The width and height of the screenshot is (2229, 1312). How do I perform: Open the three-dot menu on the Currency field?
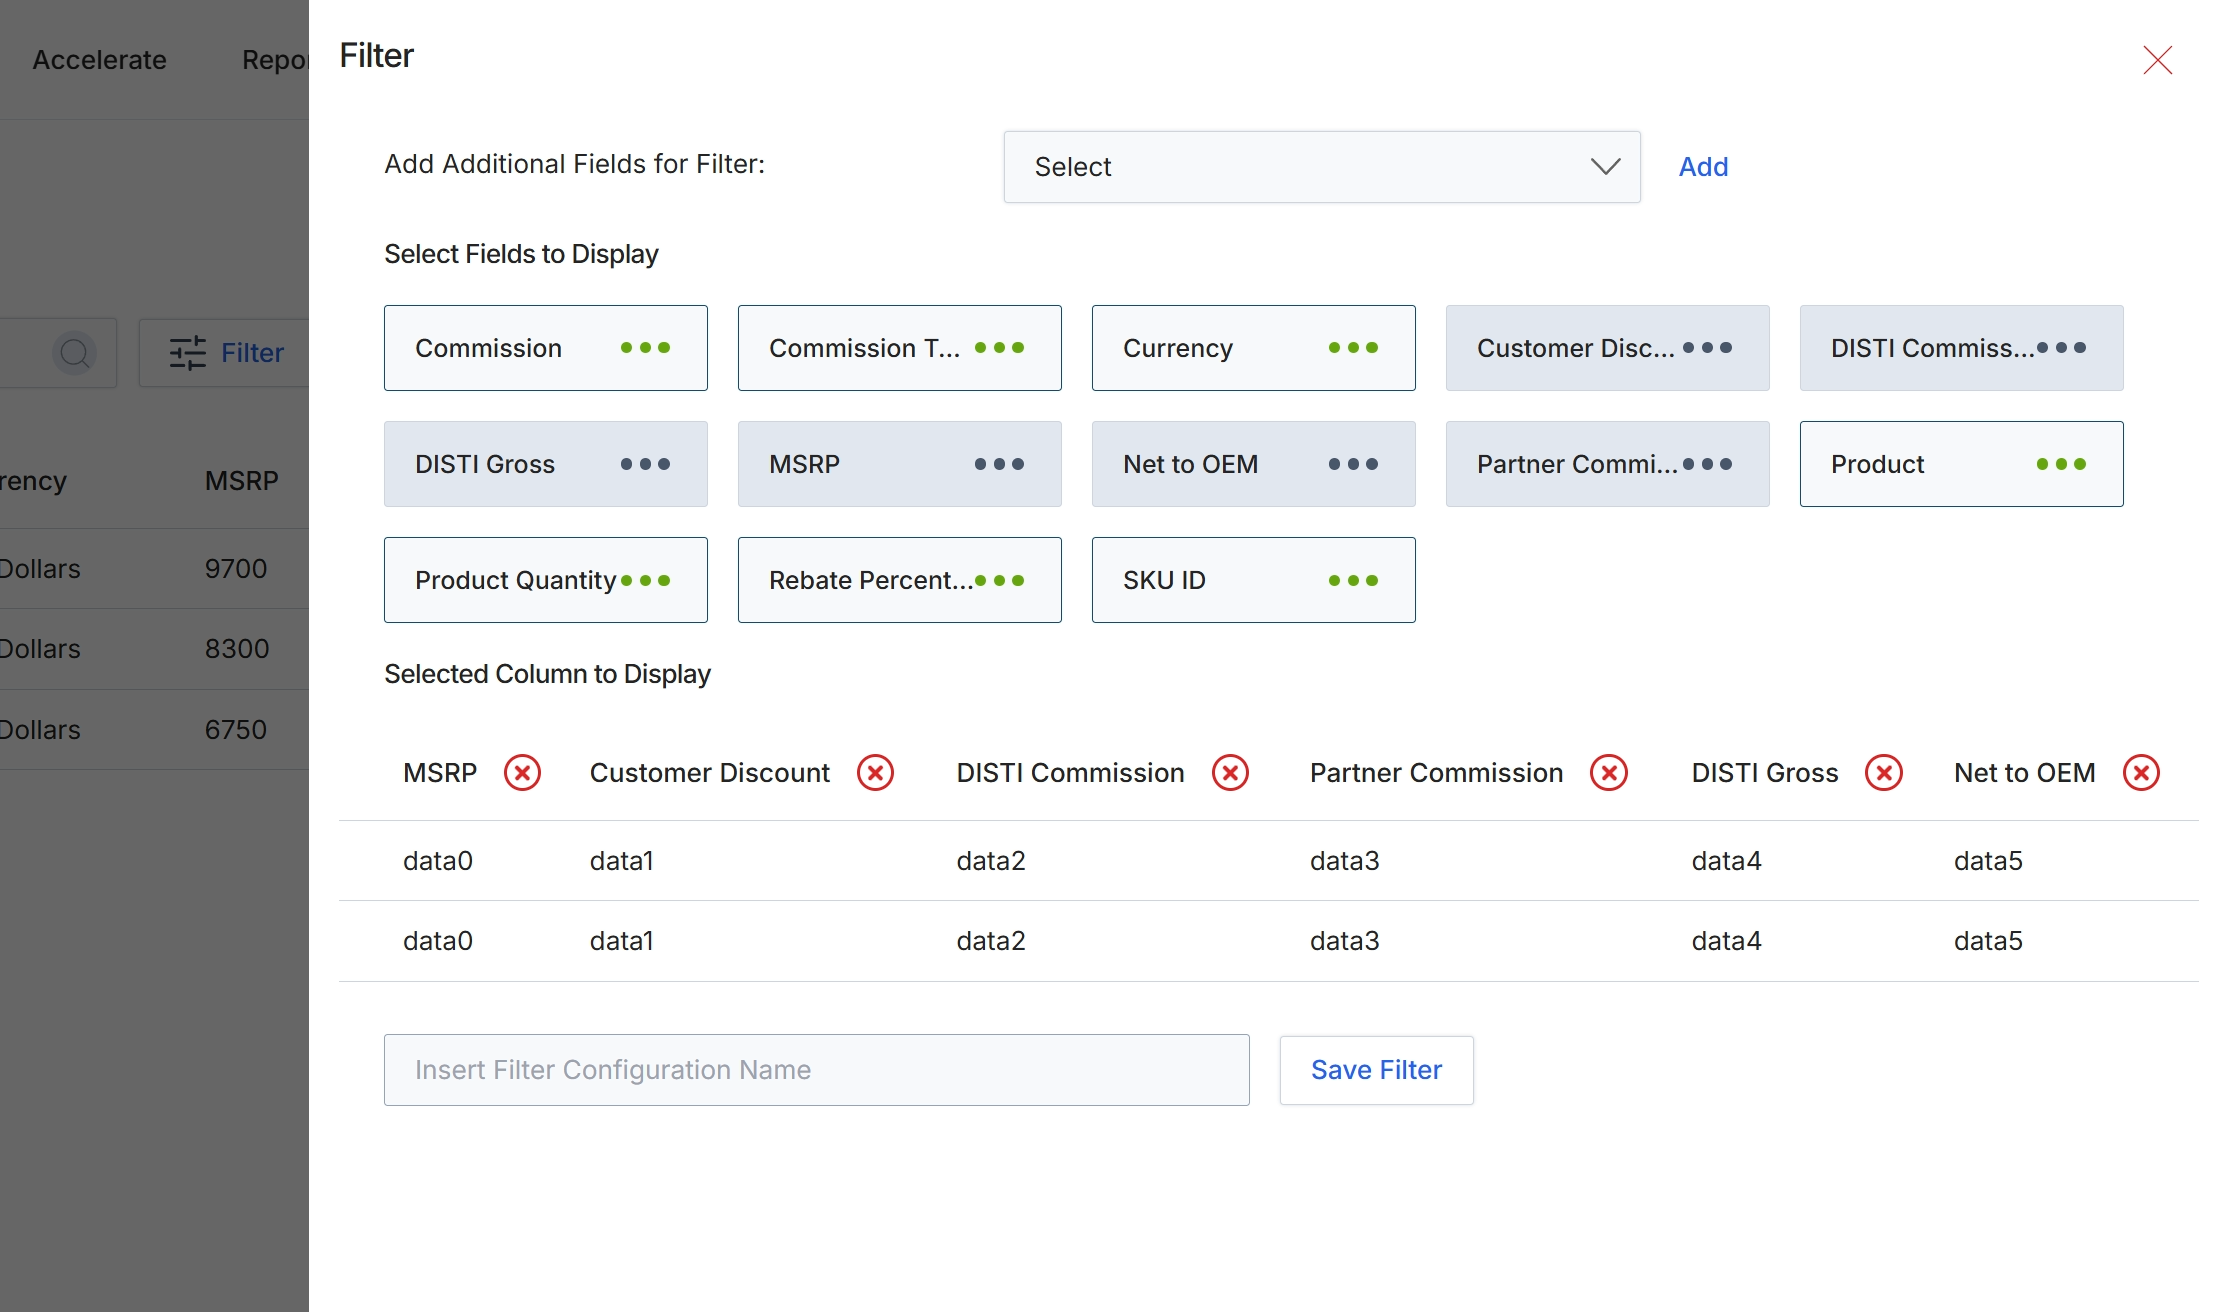point(1353,348)
